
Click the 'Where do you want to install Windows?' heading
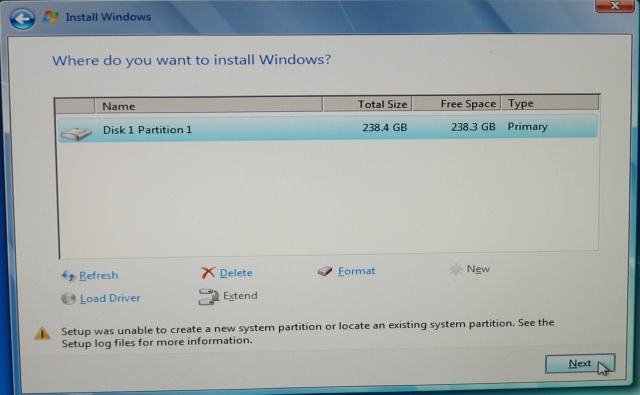pos(191,60)
